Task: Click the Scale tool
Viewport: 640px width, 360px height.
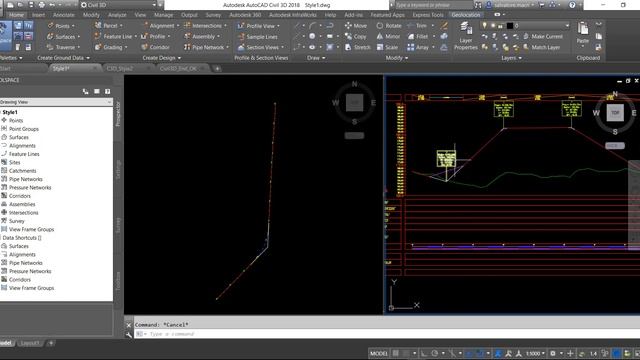Action: pyautogui.click(x=387, y=47)
